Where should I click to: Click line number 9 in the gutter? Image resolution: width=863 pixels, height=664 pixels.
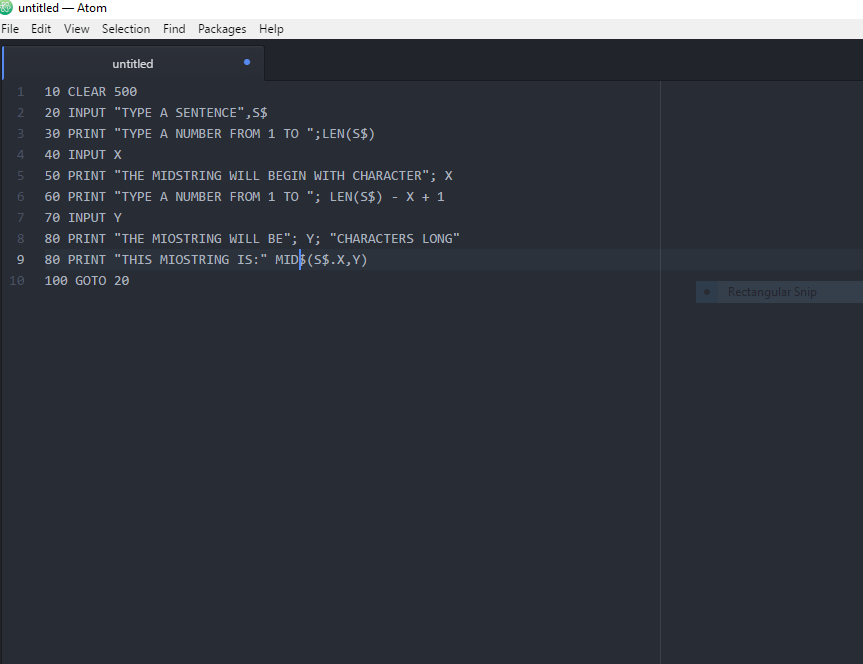tap(20, 260)
